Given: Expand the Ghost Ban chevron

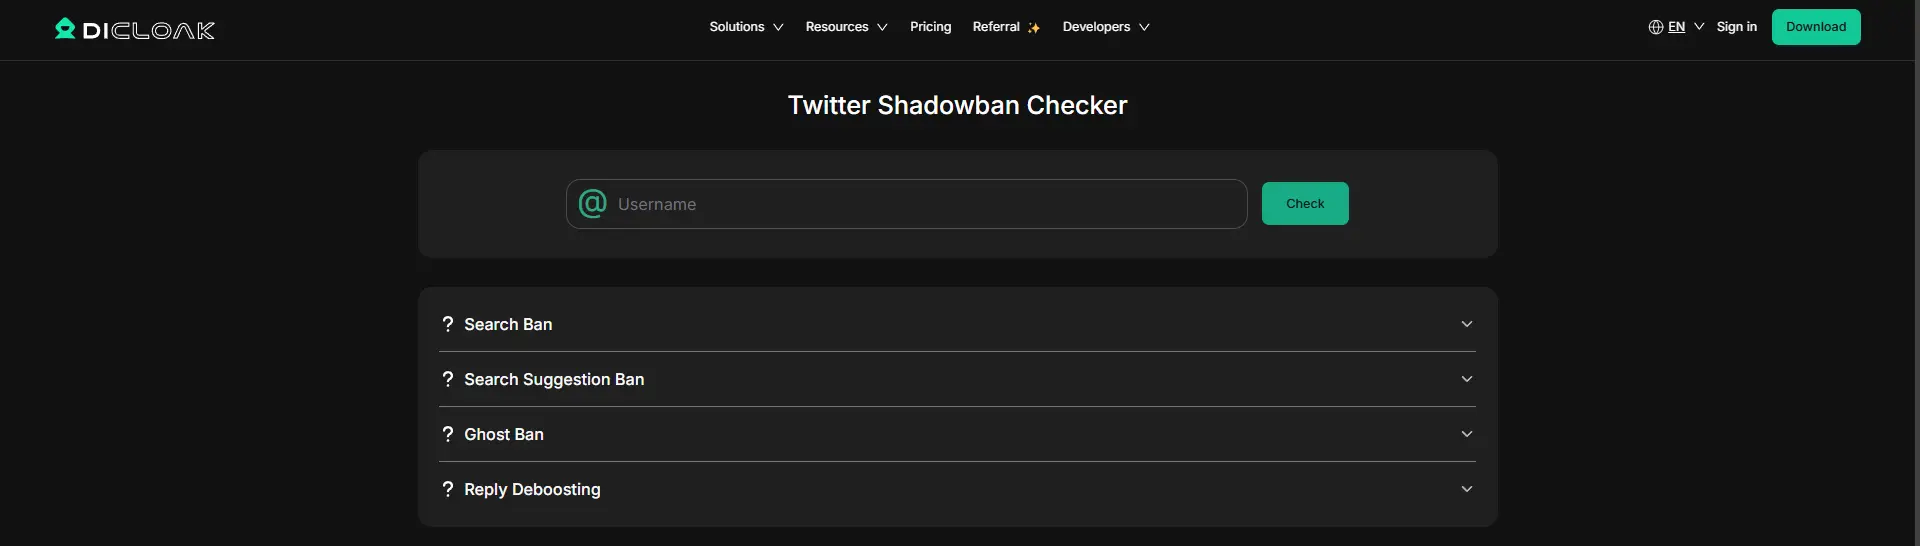Looking at the screenshot, I should [x=1466, y=434].
